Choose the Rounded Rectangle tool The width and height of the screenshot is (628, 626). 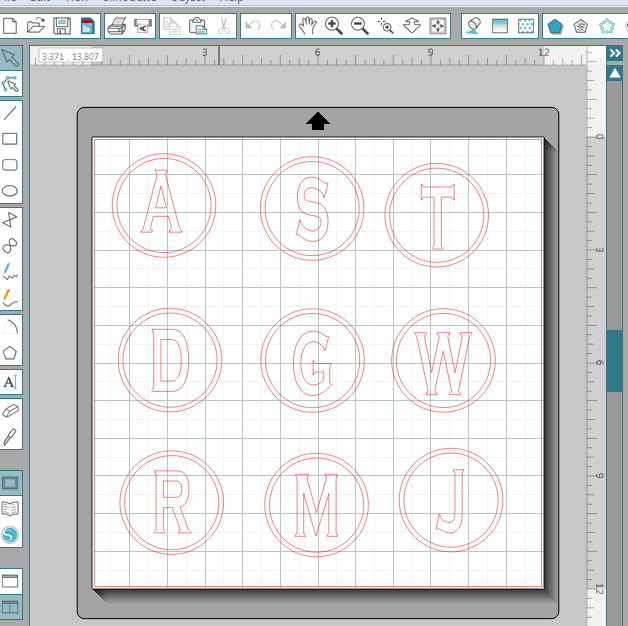tap(10, 165)
